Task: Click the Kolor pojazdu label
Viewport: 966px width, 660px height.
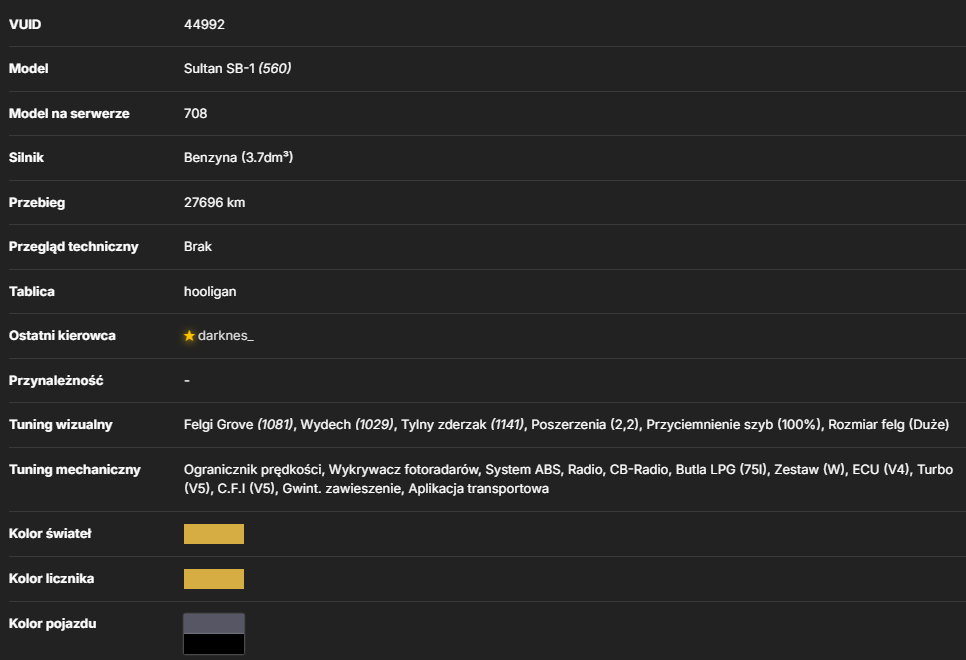Action: click(52, 624)
